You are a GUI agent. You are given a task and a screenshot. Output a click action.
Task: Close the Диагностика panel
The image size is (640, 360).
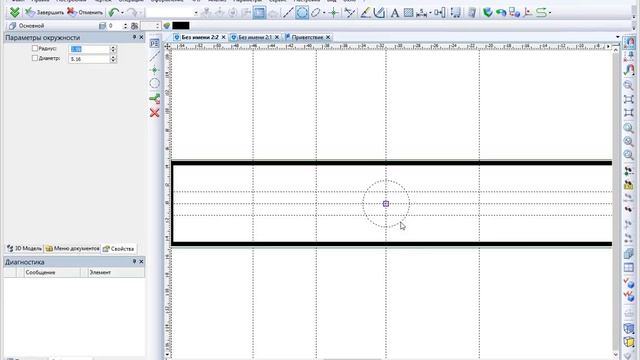coord(141,262)
